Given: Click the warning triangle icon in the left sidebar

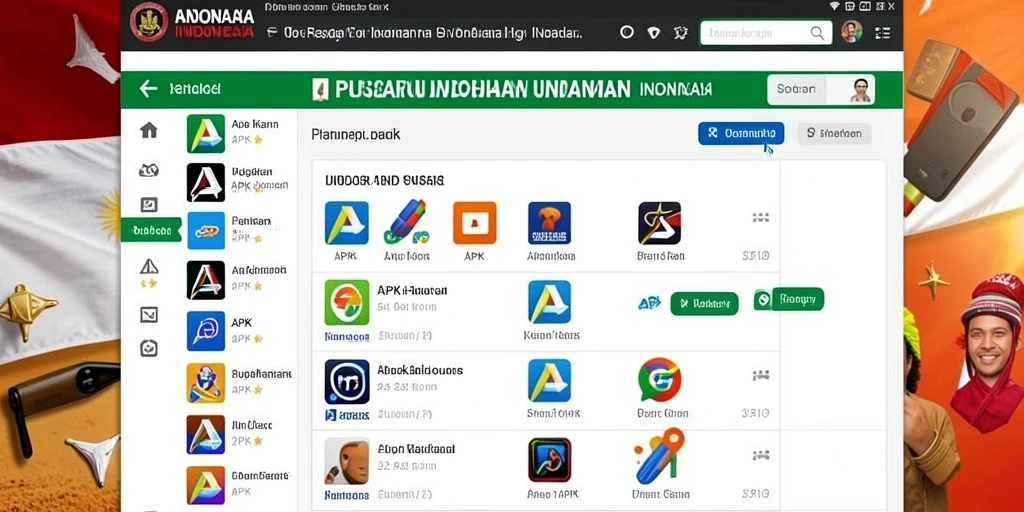Looking at the screenshot, I should pos(150,266).
